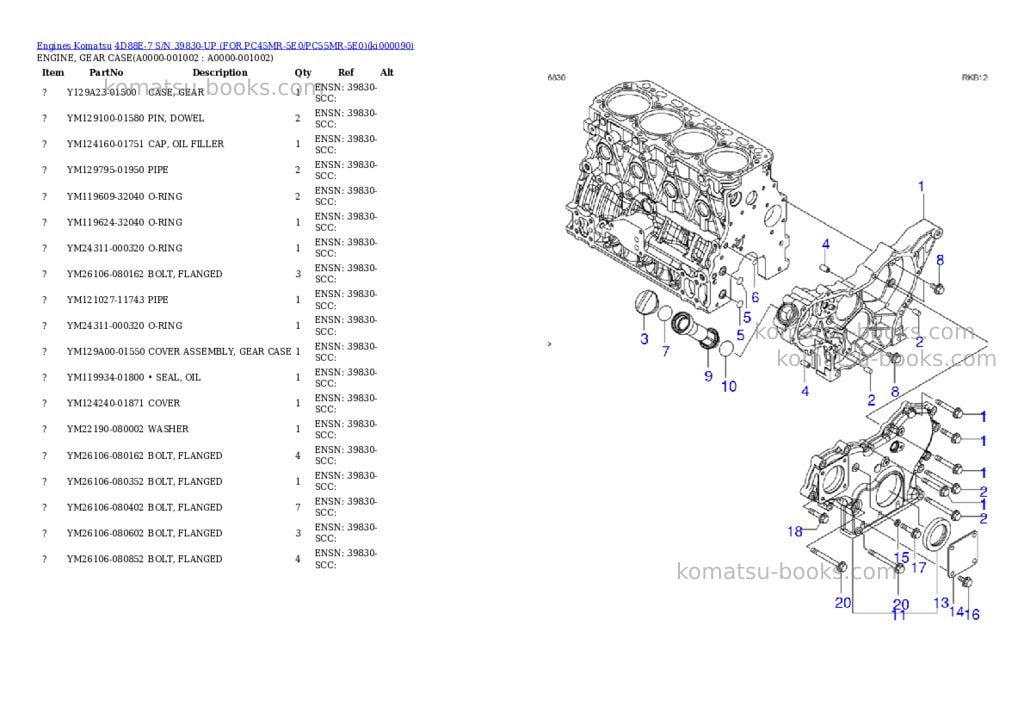Click the 'SEAL, OIL' description
Viewport: 1024px width, 725px height.
[178, 378]
